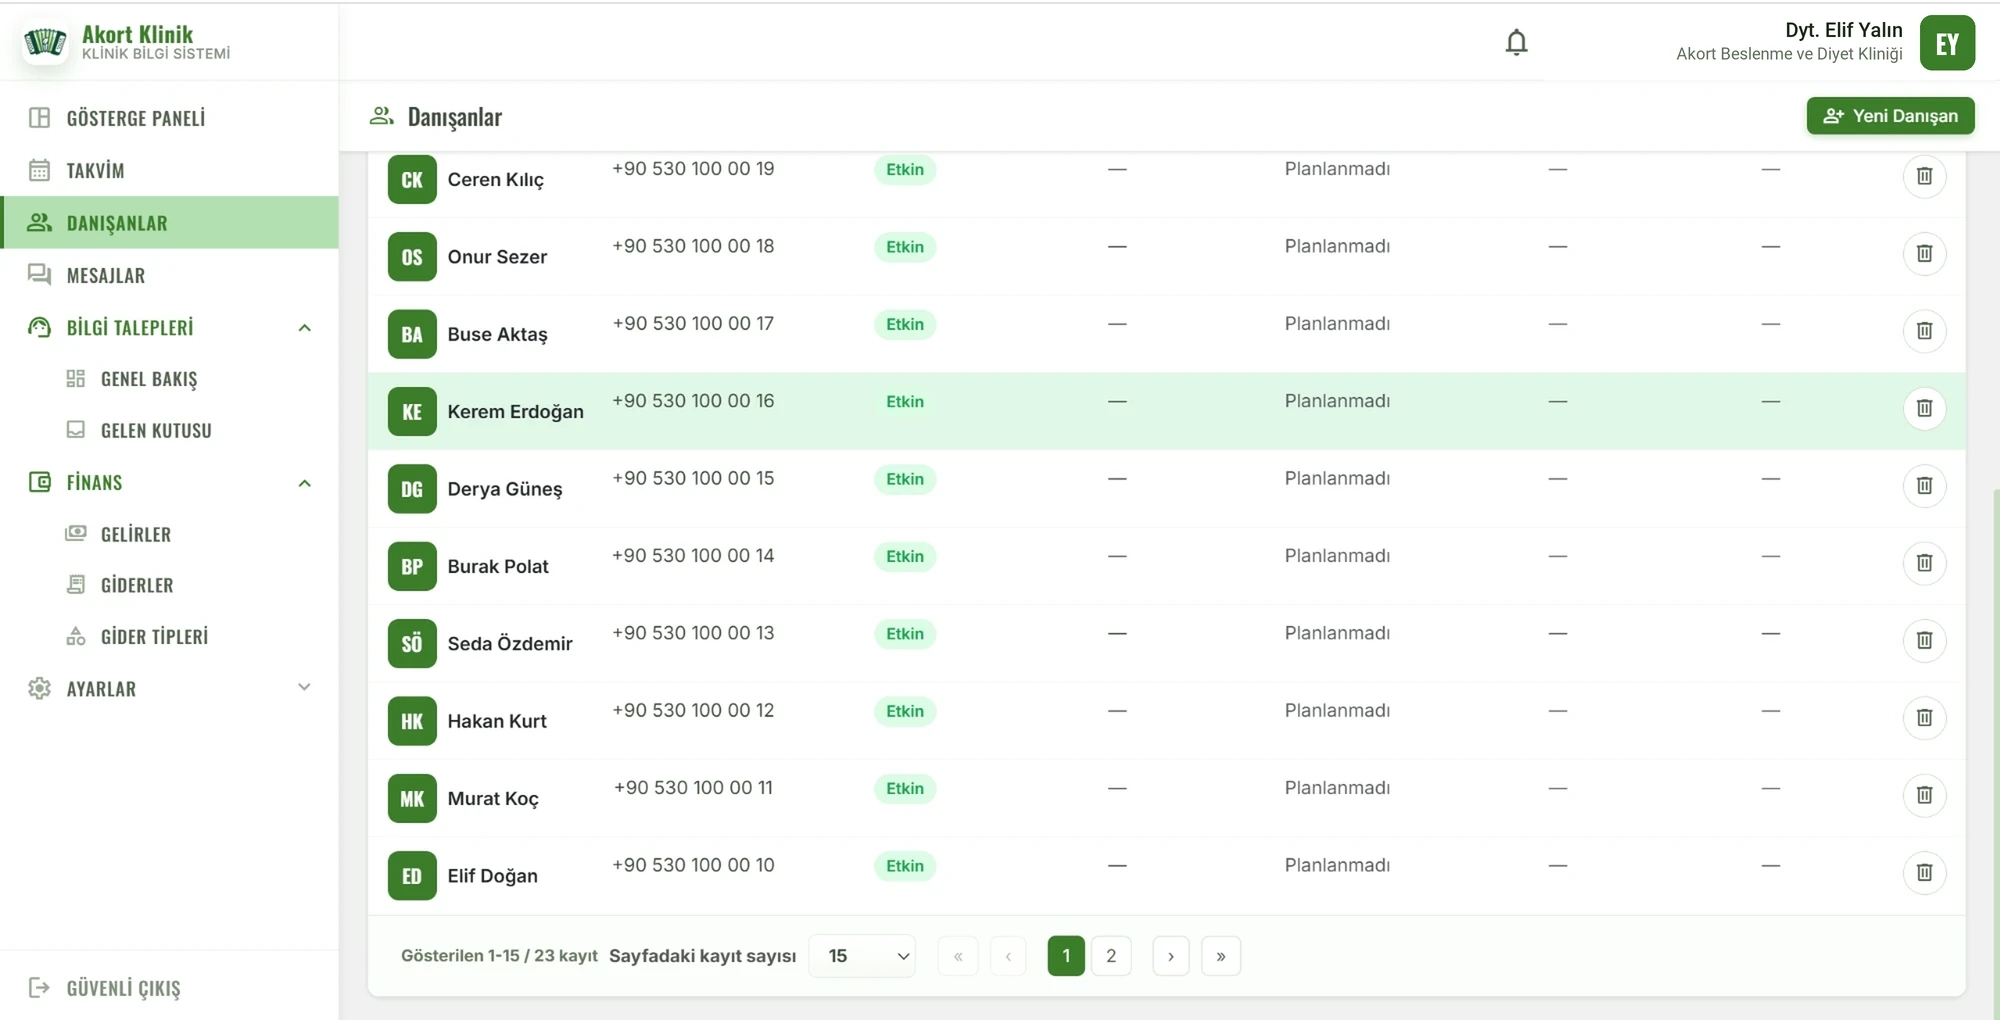
Task: Delete the Ceren Kılıç record
Action: tap(1924, 176)
